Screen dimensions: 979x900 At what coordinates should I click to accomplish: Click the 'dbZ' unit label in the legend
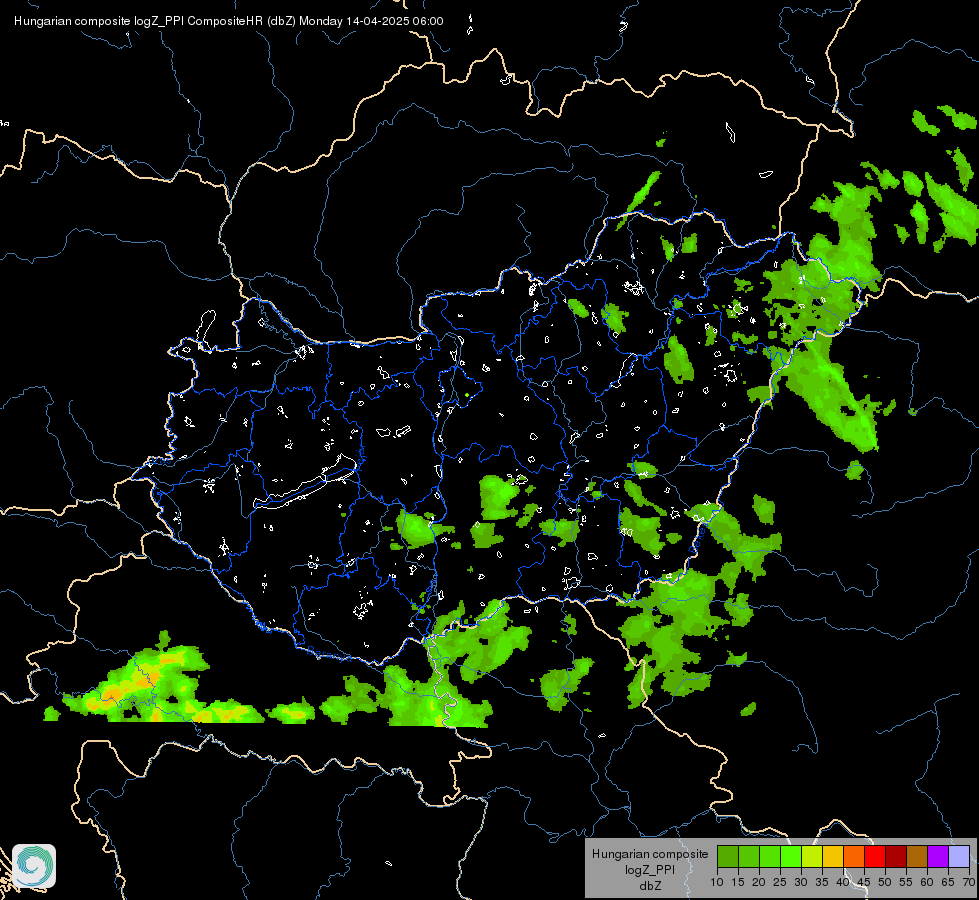click(650, 886)
